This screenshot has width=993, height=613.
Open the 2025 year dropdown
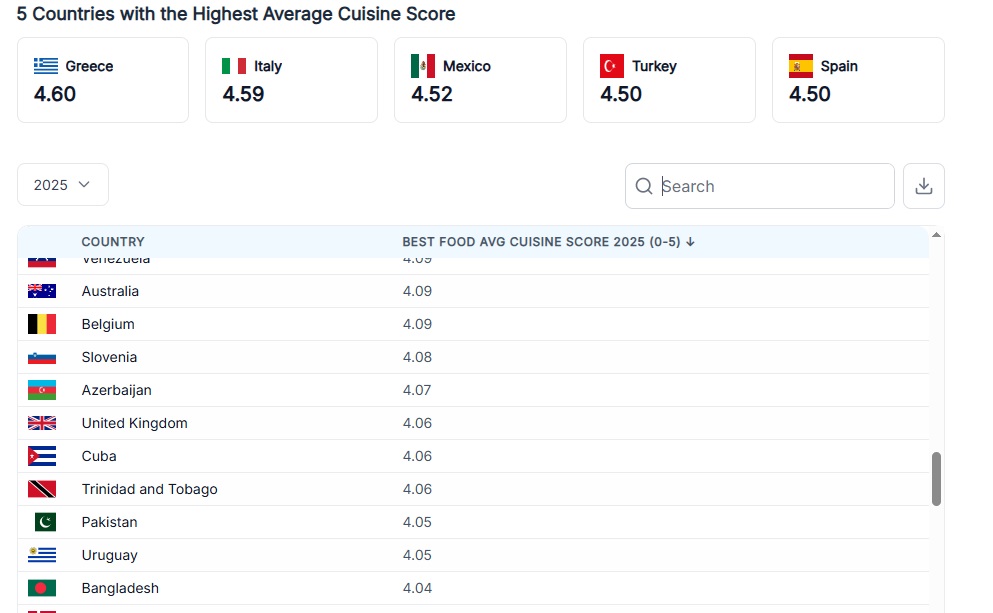(x=62, y=185)
